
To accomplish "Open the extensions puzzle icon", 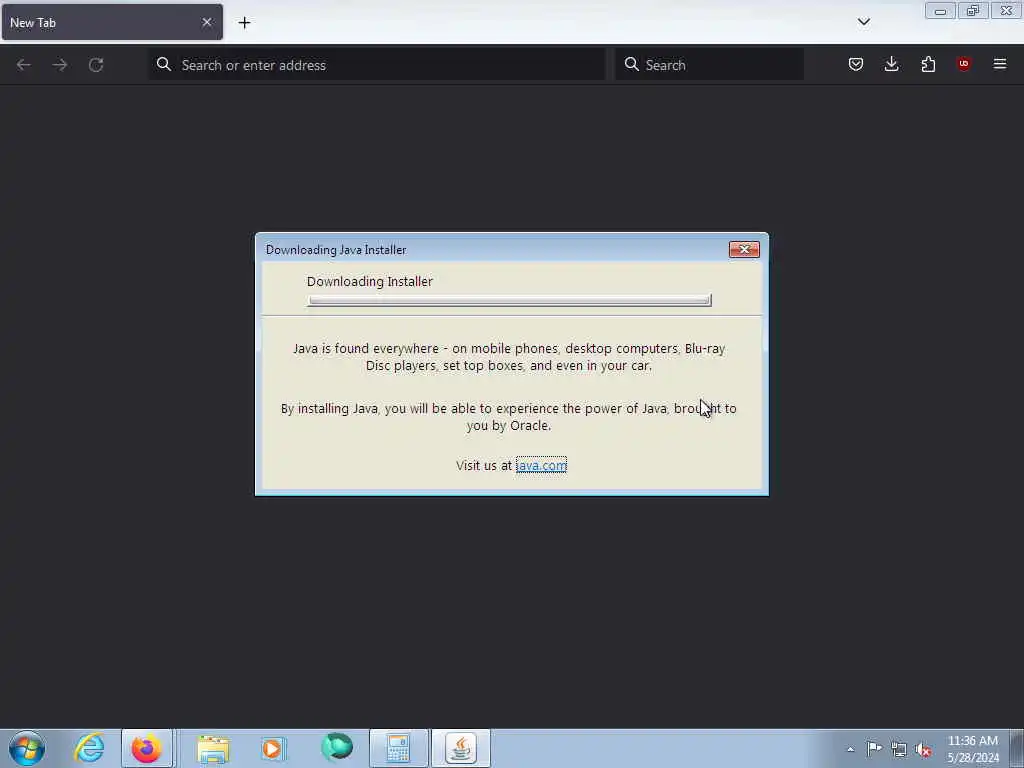I will [928, 64].
